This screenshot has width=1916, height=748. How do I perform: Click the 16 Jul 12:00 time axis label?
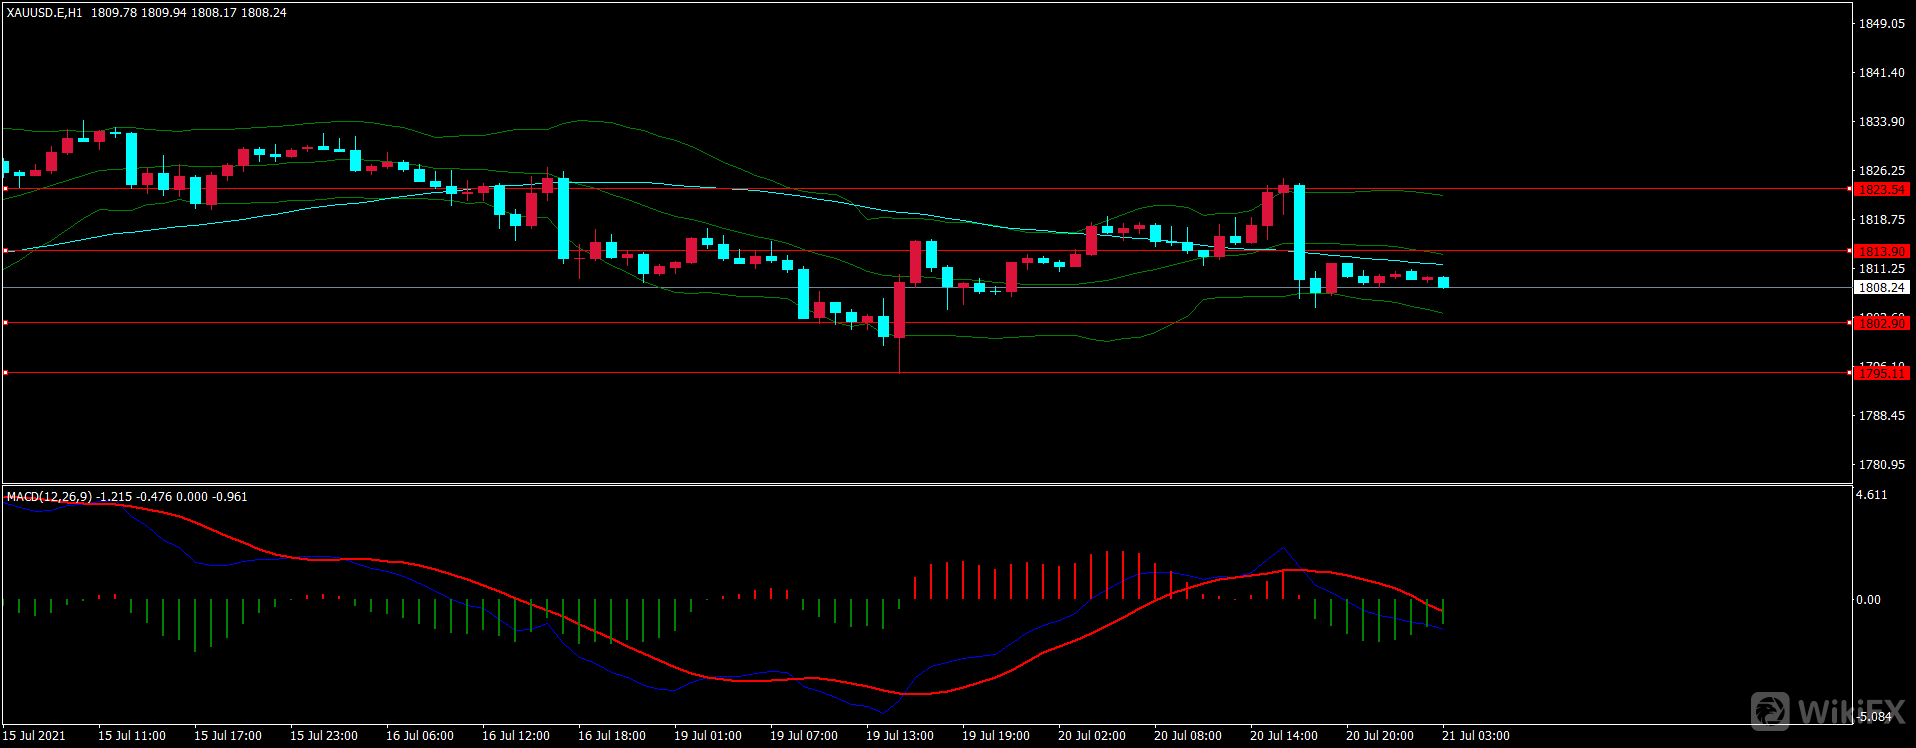click(x=515, y=736)
